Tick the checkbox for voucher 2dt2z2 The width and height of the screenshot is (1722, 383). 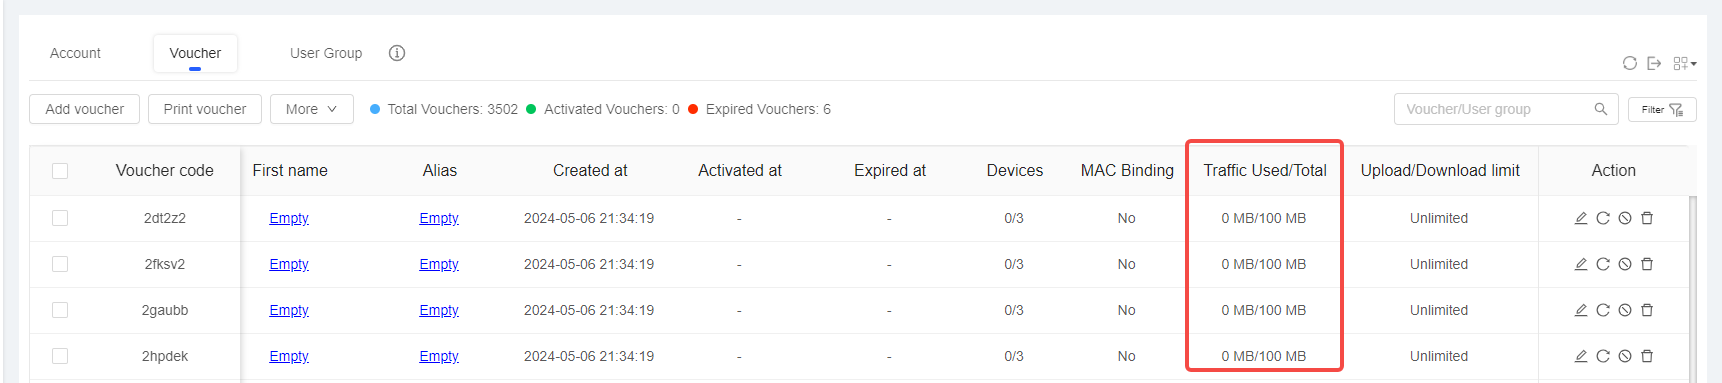pos(60,218)
